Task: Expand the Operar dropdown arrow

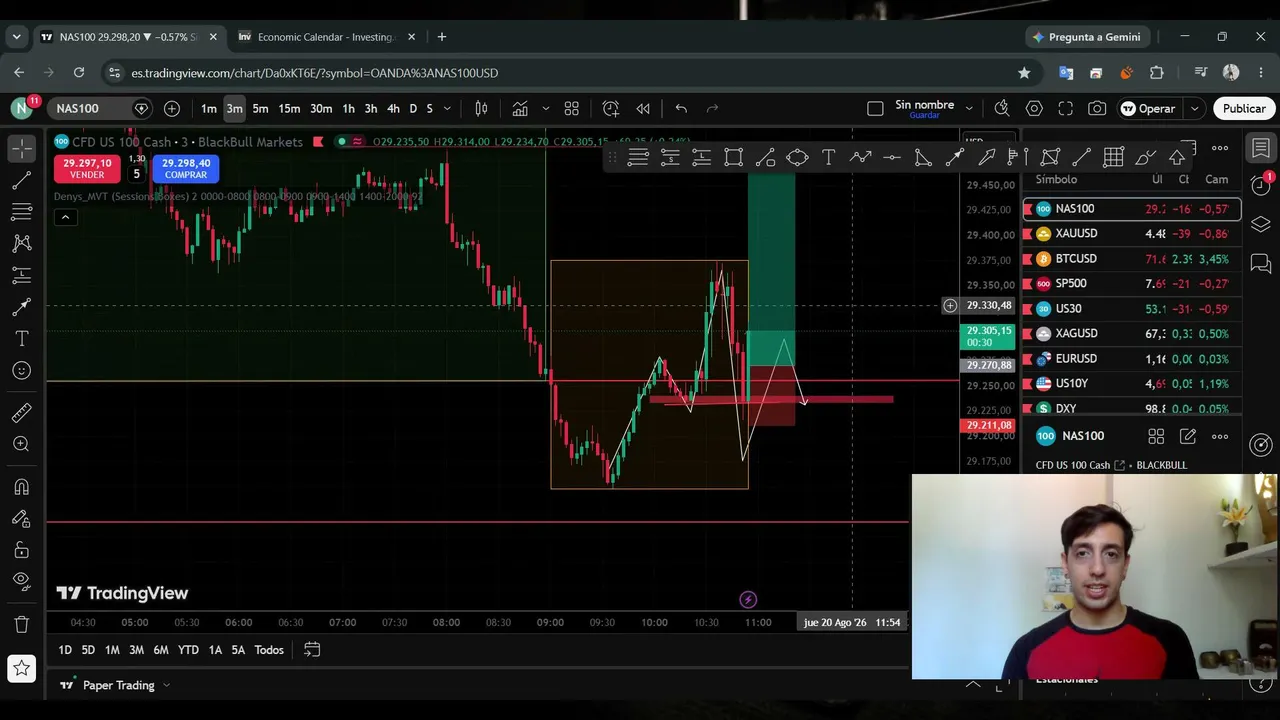Action: pyautogui.click(x=1194, y=108)
